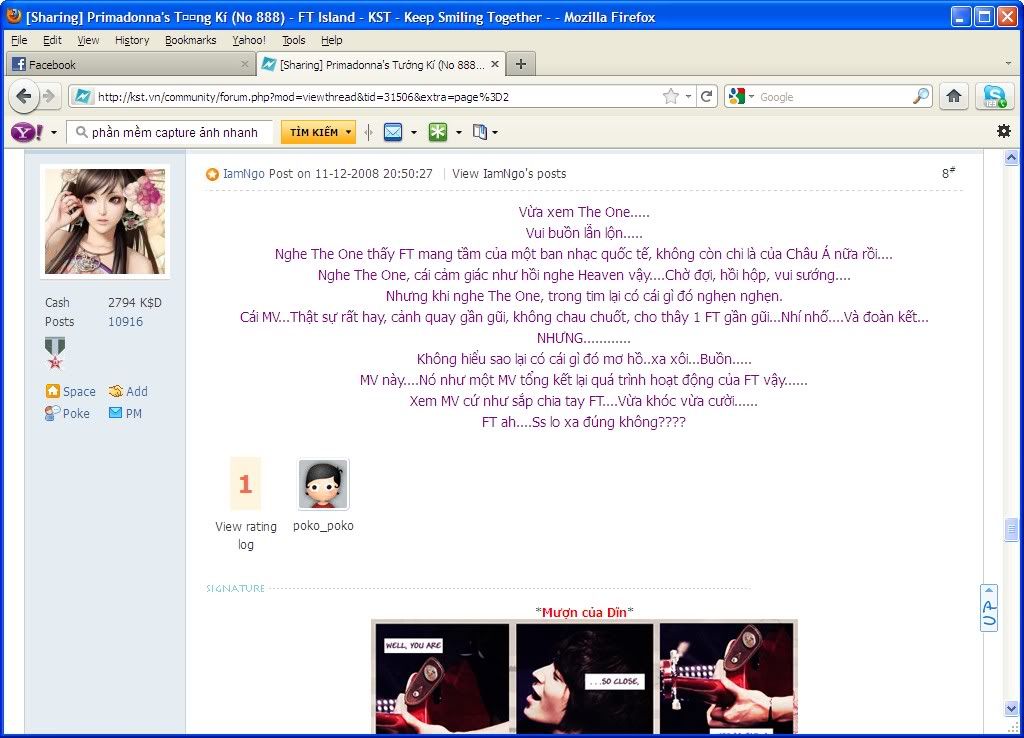
Task: Click poko_poko's avatar thumbnail
Action: click(323, 484)
